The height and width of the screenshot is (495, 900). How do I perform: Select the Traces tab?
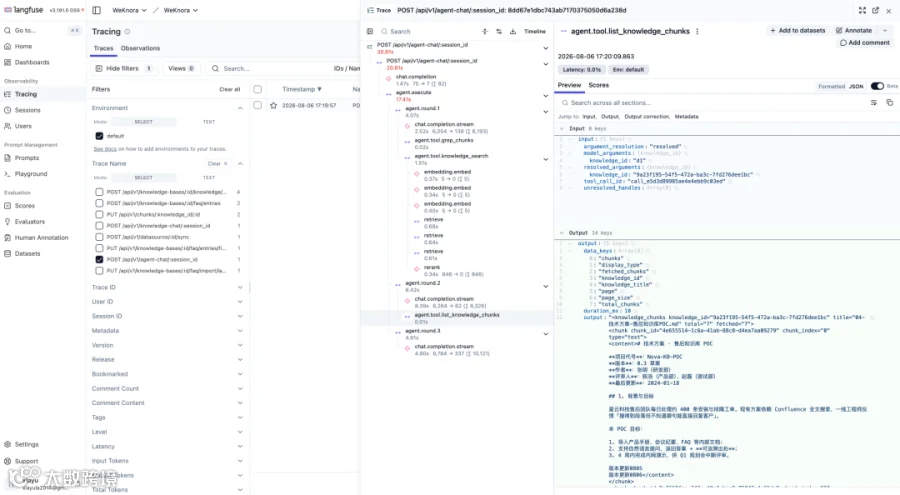[x=103, y=48]
